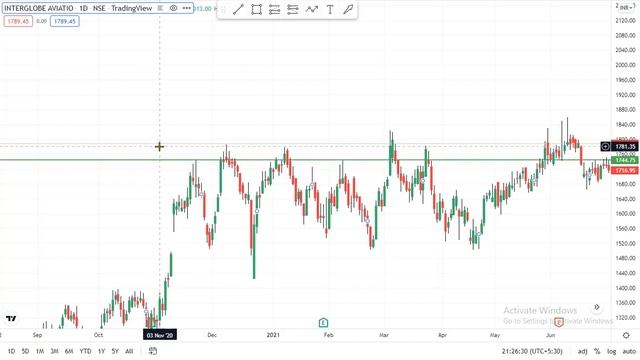The image size is (640, 360).
Task: Open the Go to date calendar icon
Action: 153,351
